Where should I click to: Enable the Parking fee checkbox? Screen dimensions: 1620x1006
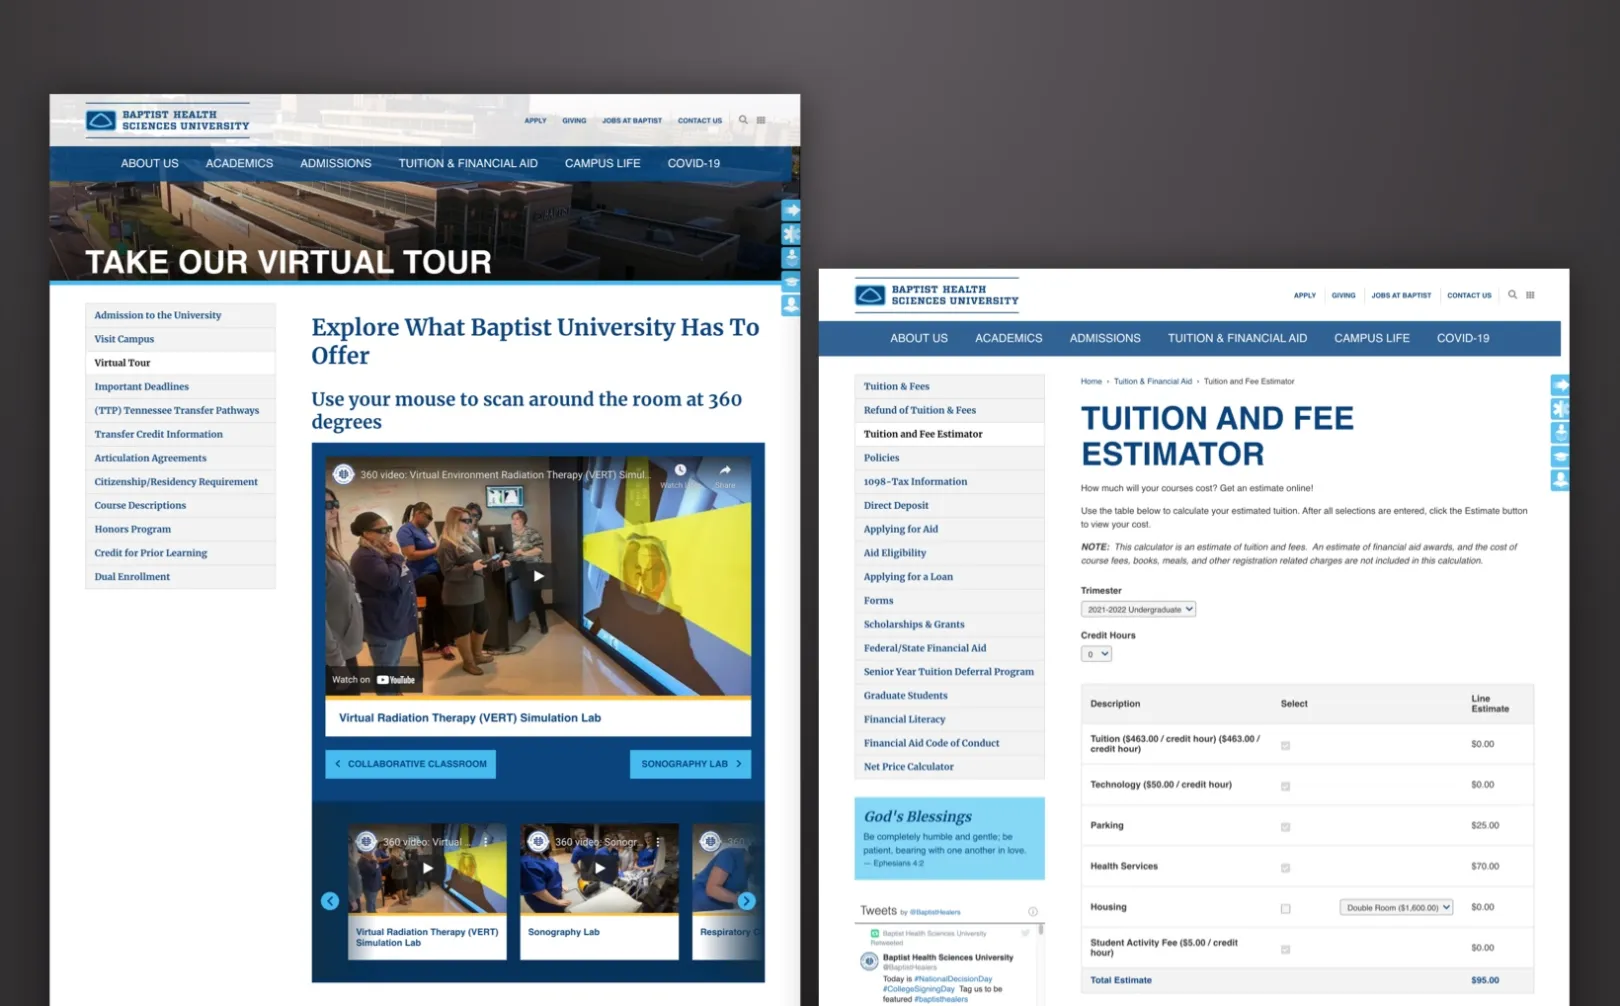[x=1285, y=827]
